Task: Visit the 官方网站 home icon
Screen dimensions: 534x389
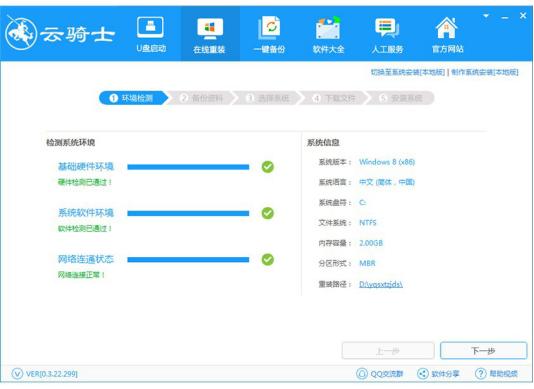Action: click(x=446, y=28)
